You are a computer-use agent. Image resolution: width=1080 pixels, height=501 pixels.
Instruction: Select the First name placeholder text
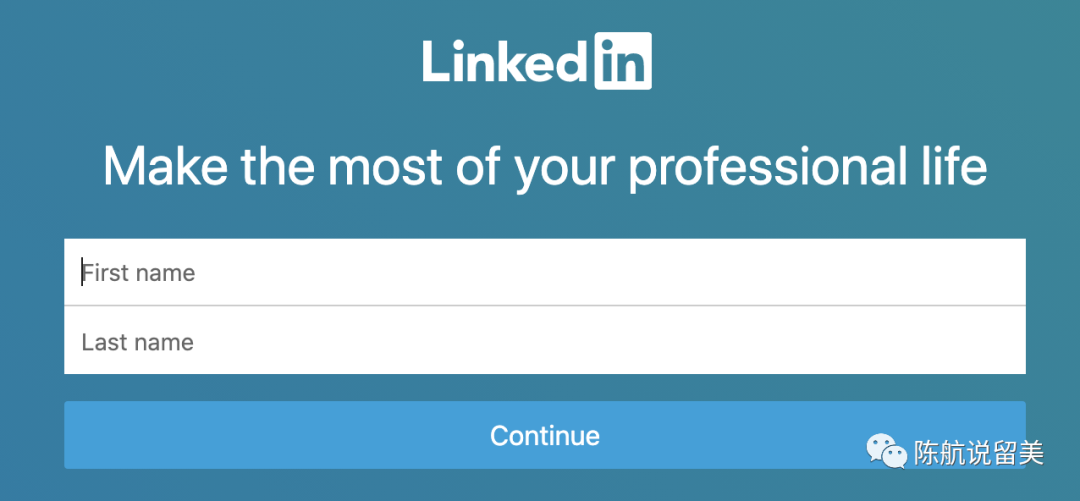click(138, 272)
